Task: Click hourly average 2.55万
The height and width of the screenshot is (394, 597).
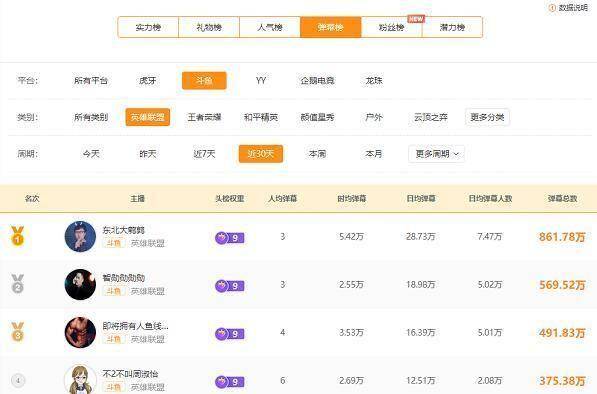Action: [351, 284]
